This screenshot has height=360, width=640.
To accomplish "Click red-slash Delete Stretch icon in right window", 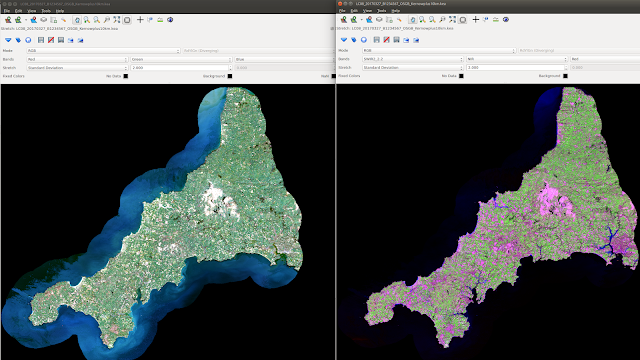I will point(386,40).
